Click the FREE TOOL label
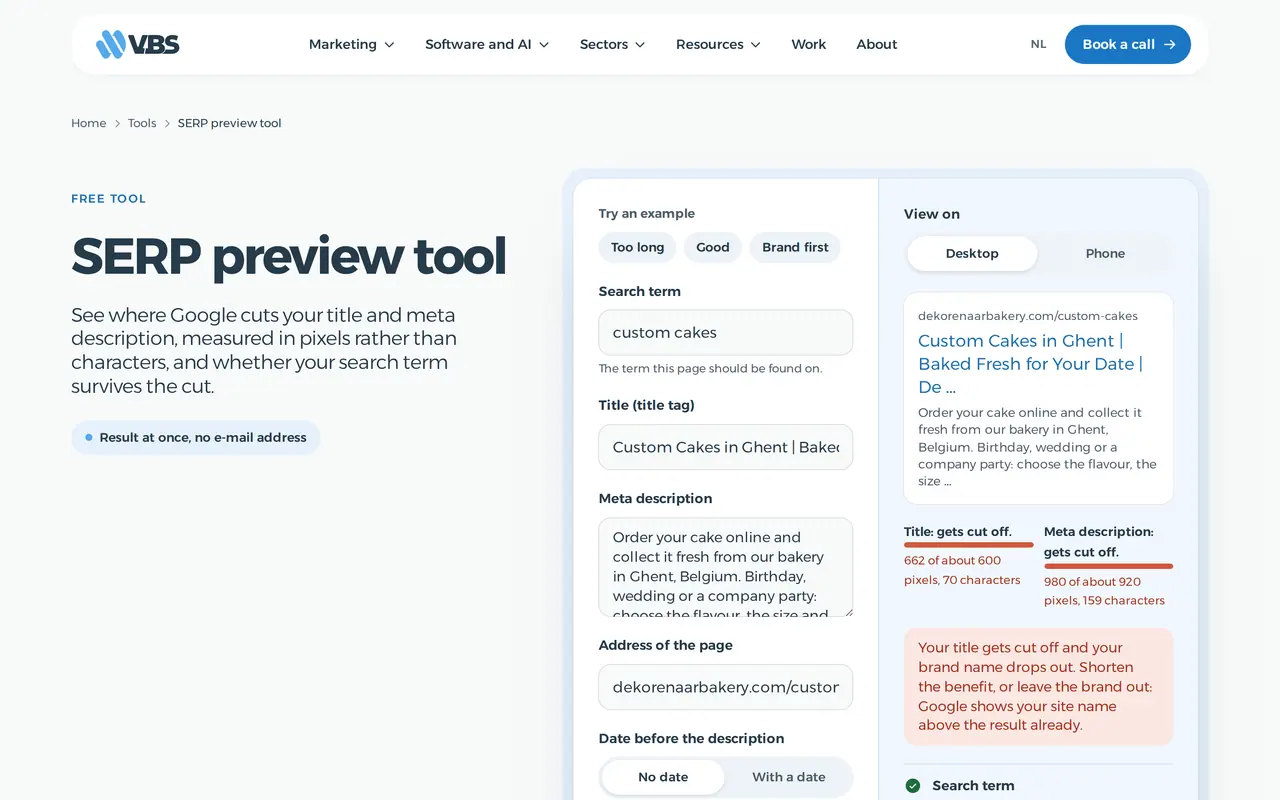This screenshot has height=800, width=1280. 109,199
